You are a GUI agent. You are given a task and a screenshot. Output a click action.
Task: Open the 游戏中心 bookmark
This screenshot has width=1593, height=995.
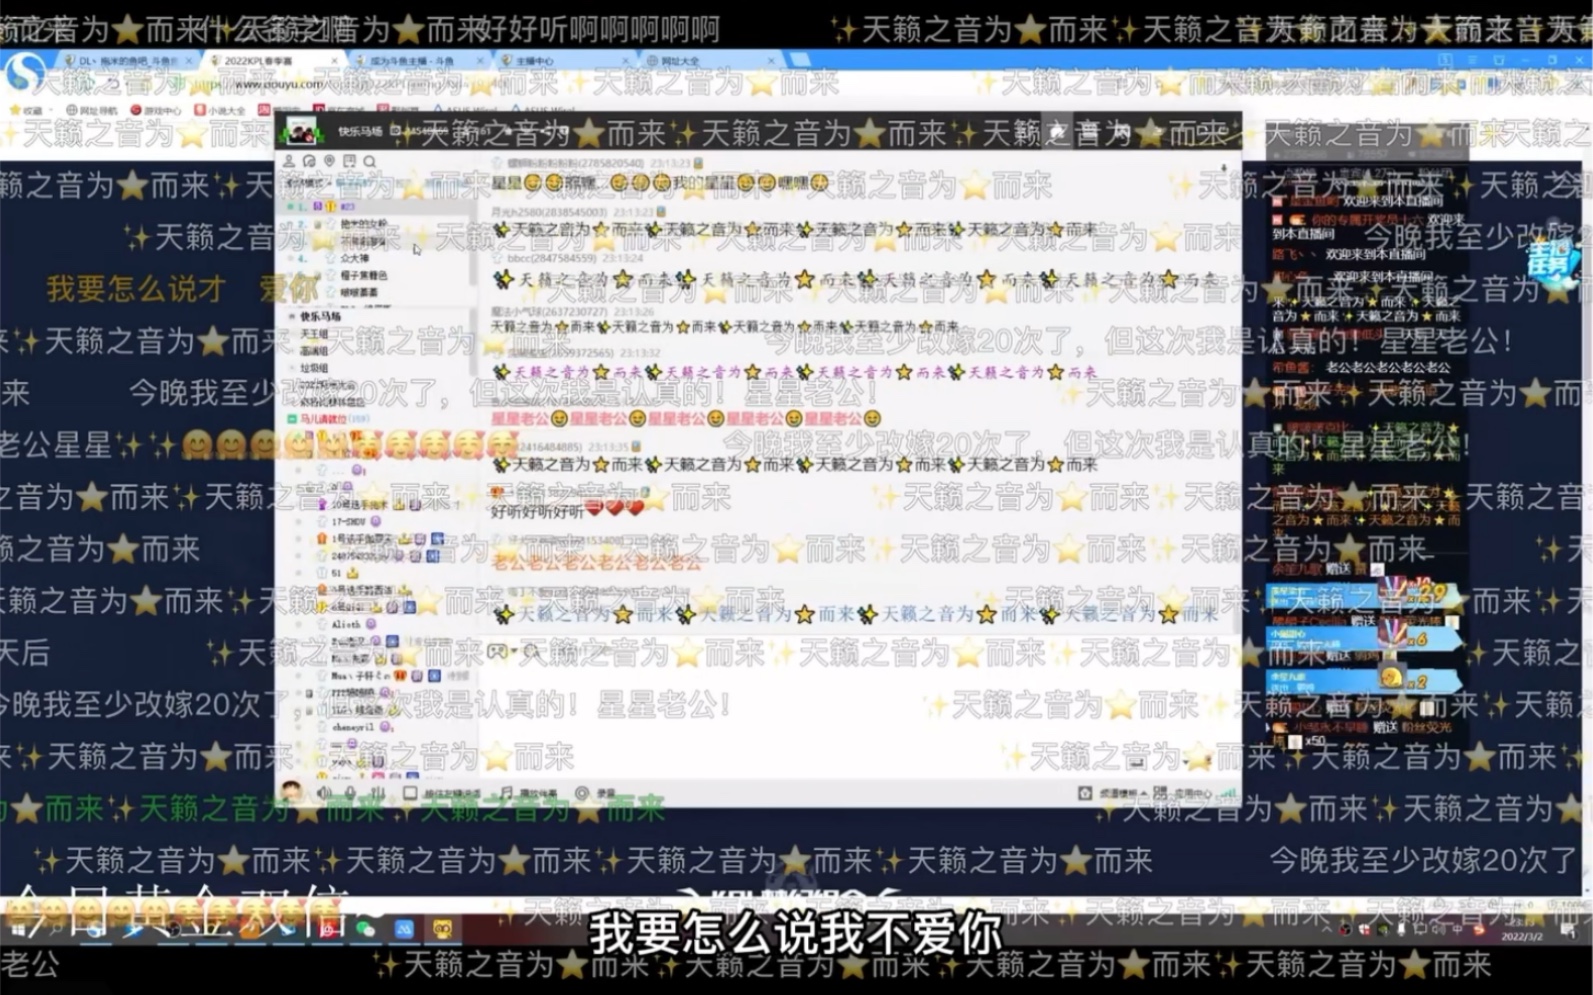click(156, 110)
